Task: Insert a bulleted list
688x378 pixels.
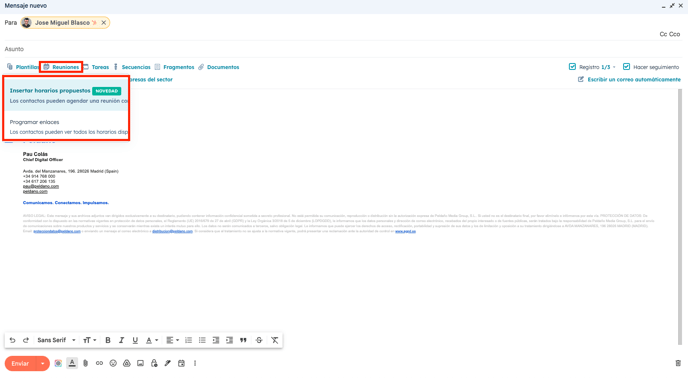Action: pyautogui.click(x=202, y=340)
